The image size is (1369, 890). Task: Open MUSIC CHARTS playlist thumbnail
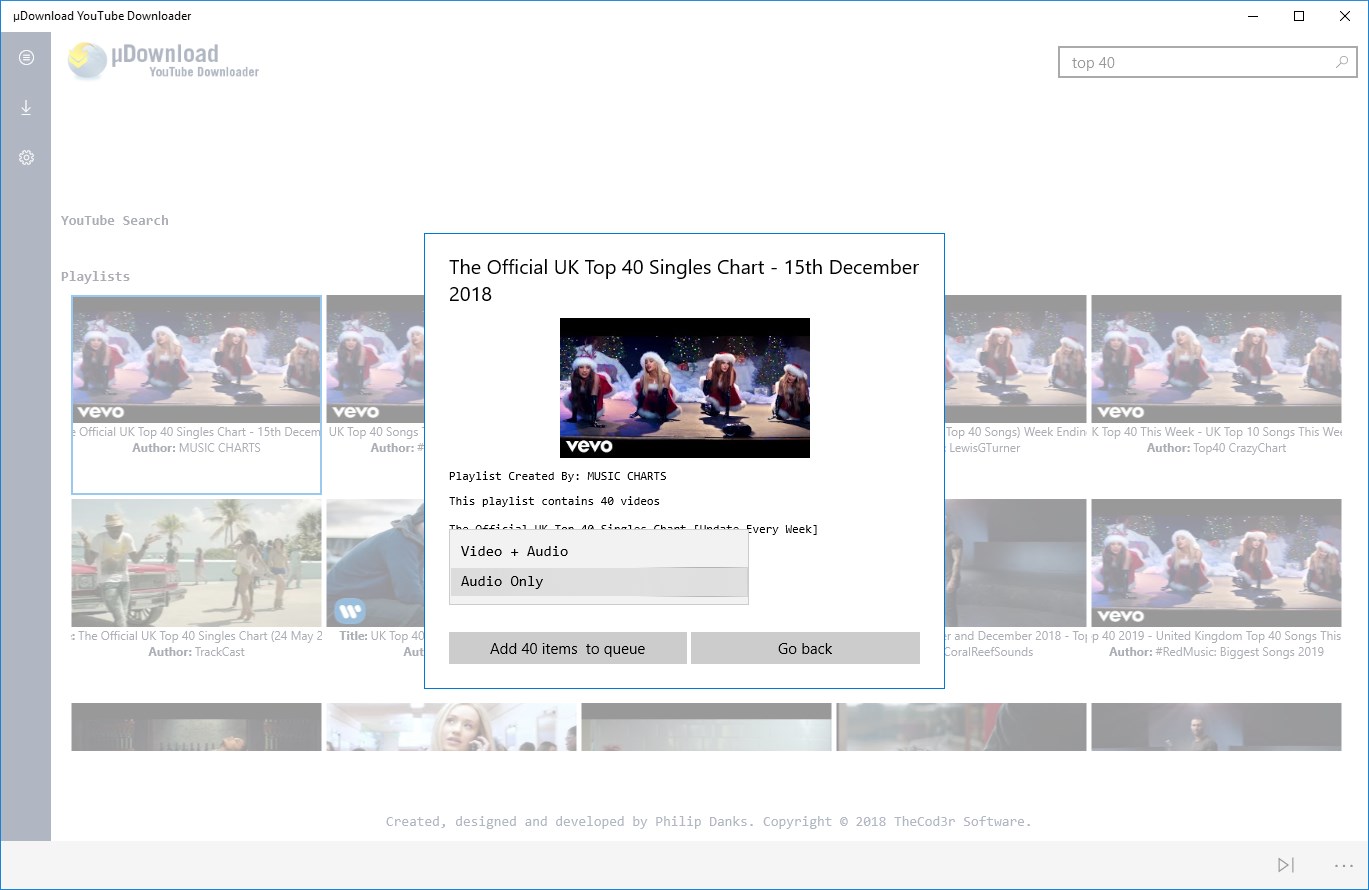tap(196, 359)
